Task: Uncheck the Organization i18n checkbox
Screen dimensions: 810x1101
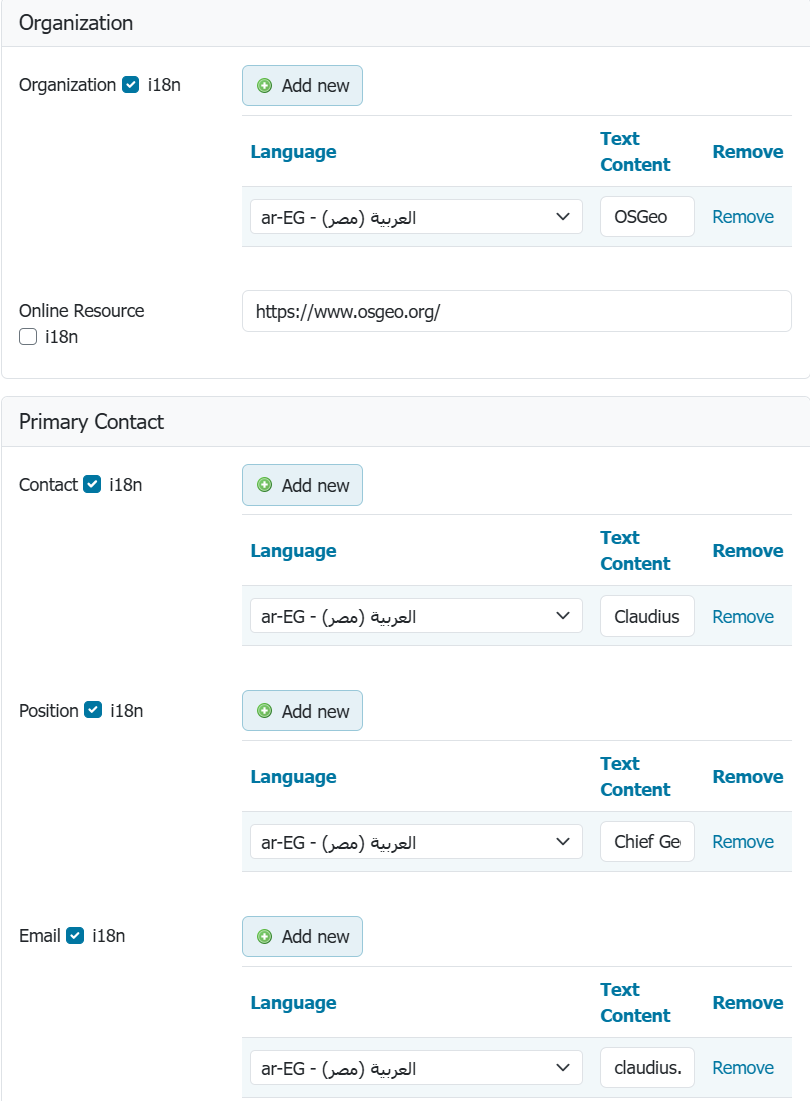Action: (130, 85)
